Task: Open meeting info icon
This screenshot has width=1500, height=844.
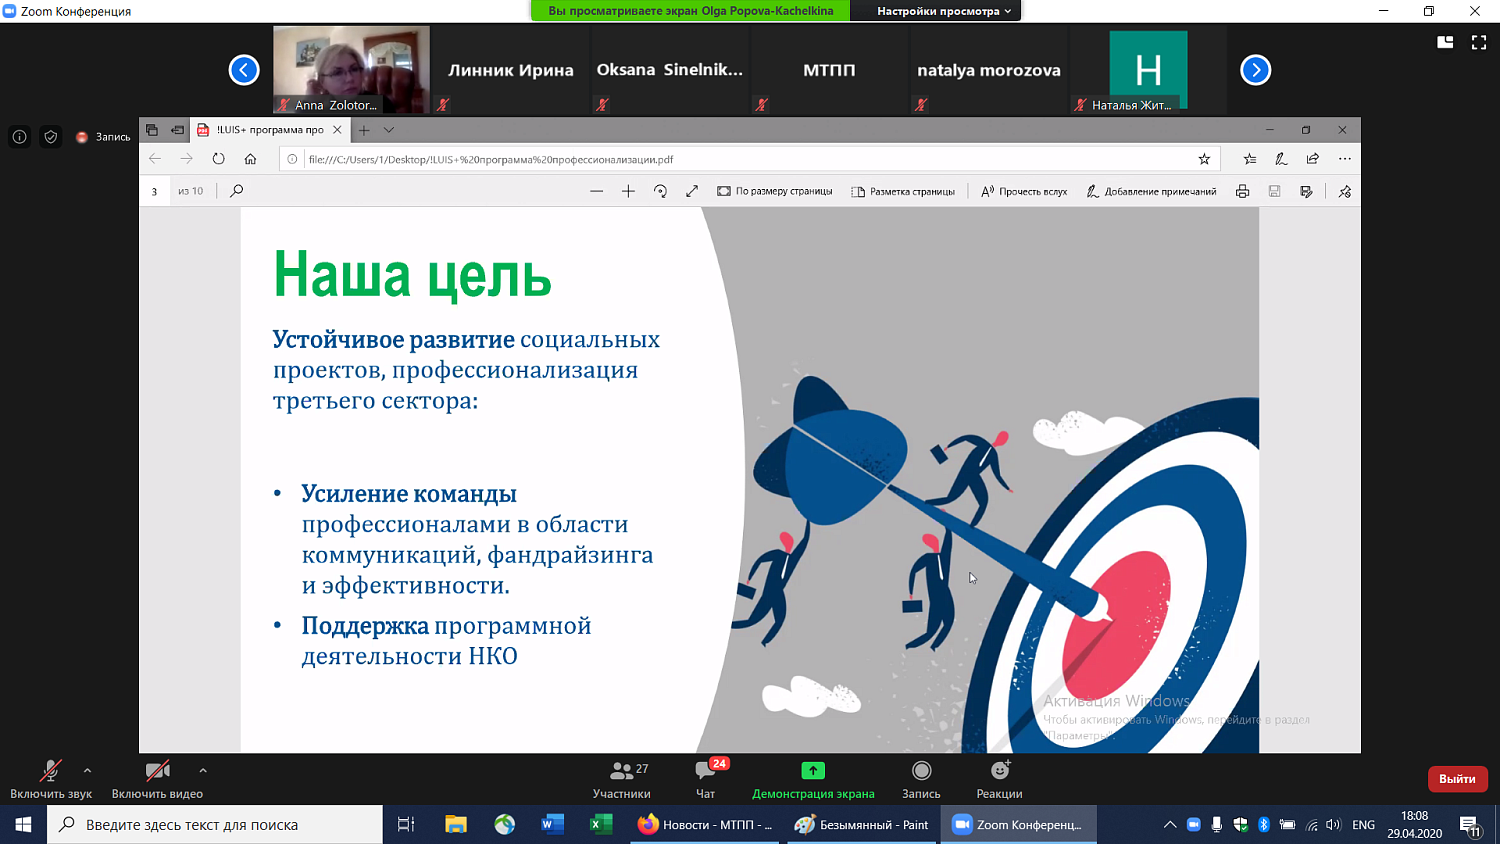Action: (x=19, y=137)
